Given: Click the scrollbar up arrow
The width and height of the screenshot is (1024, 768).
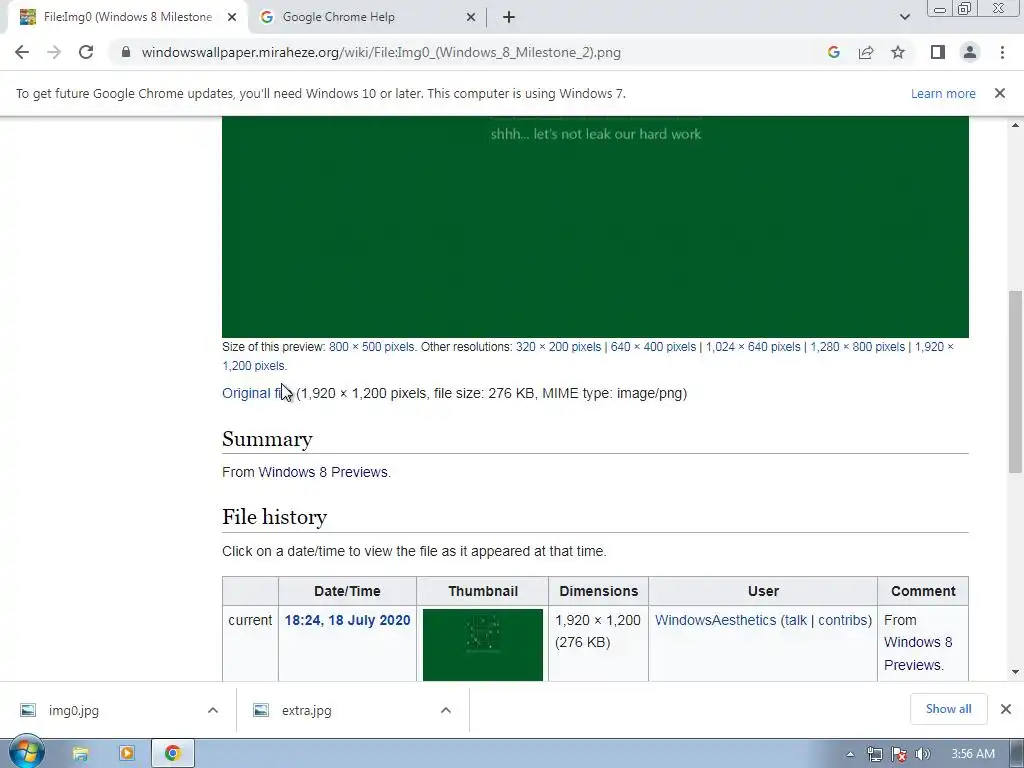Looking at the screenshot, I should click(x=1015, y=125).
